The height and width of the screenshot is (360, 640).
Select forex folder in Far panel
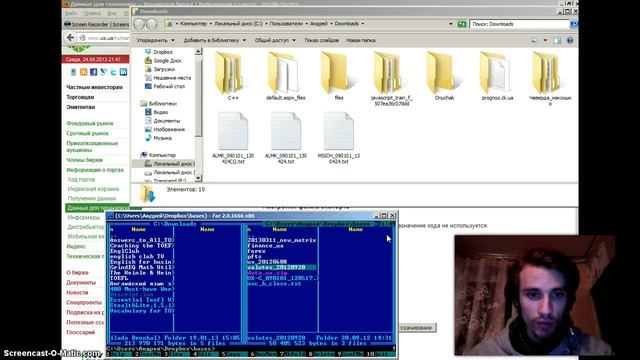(256, 251)
